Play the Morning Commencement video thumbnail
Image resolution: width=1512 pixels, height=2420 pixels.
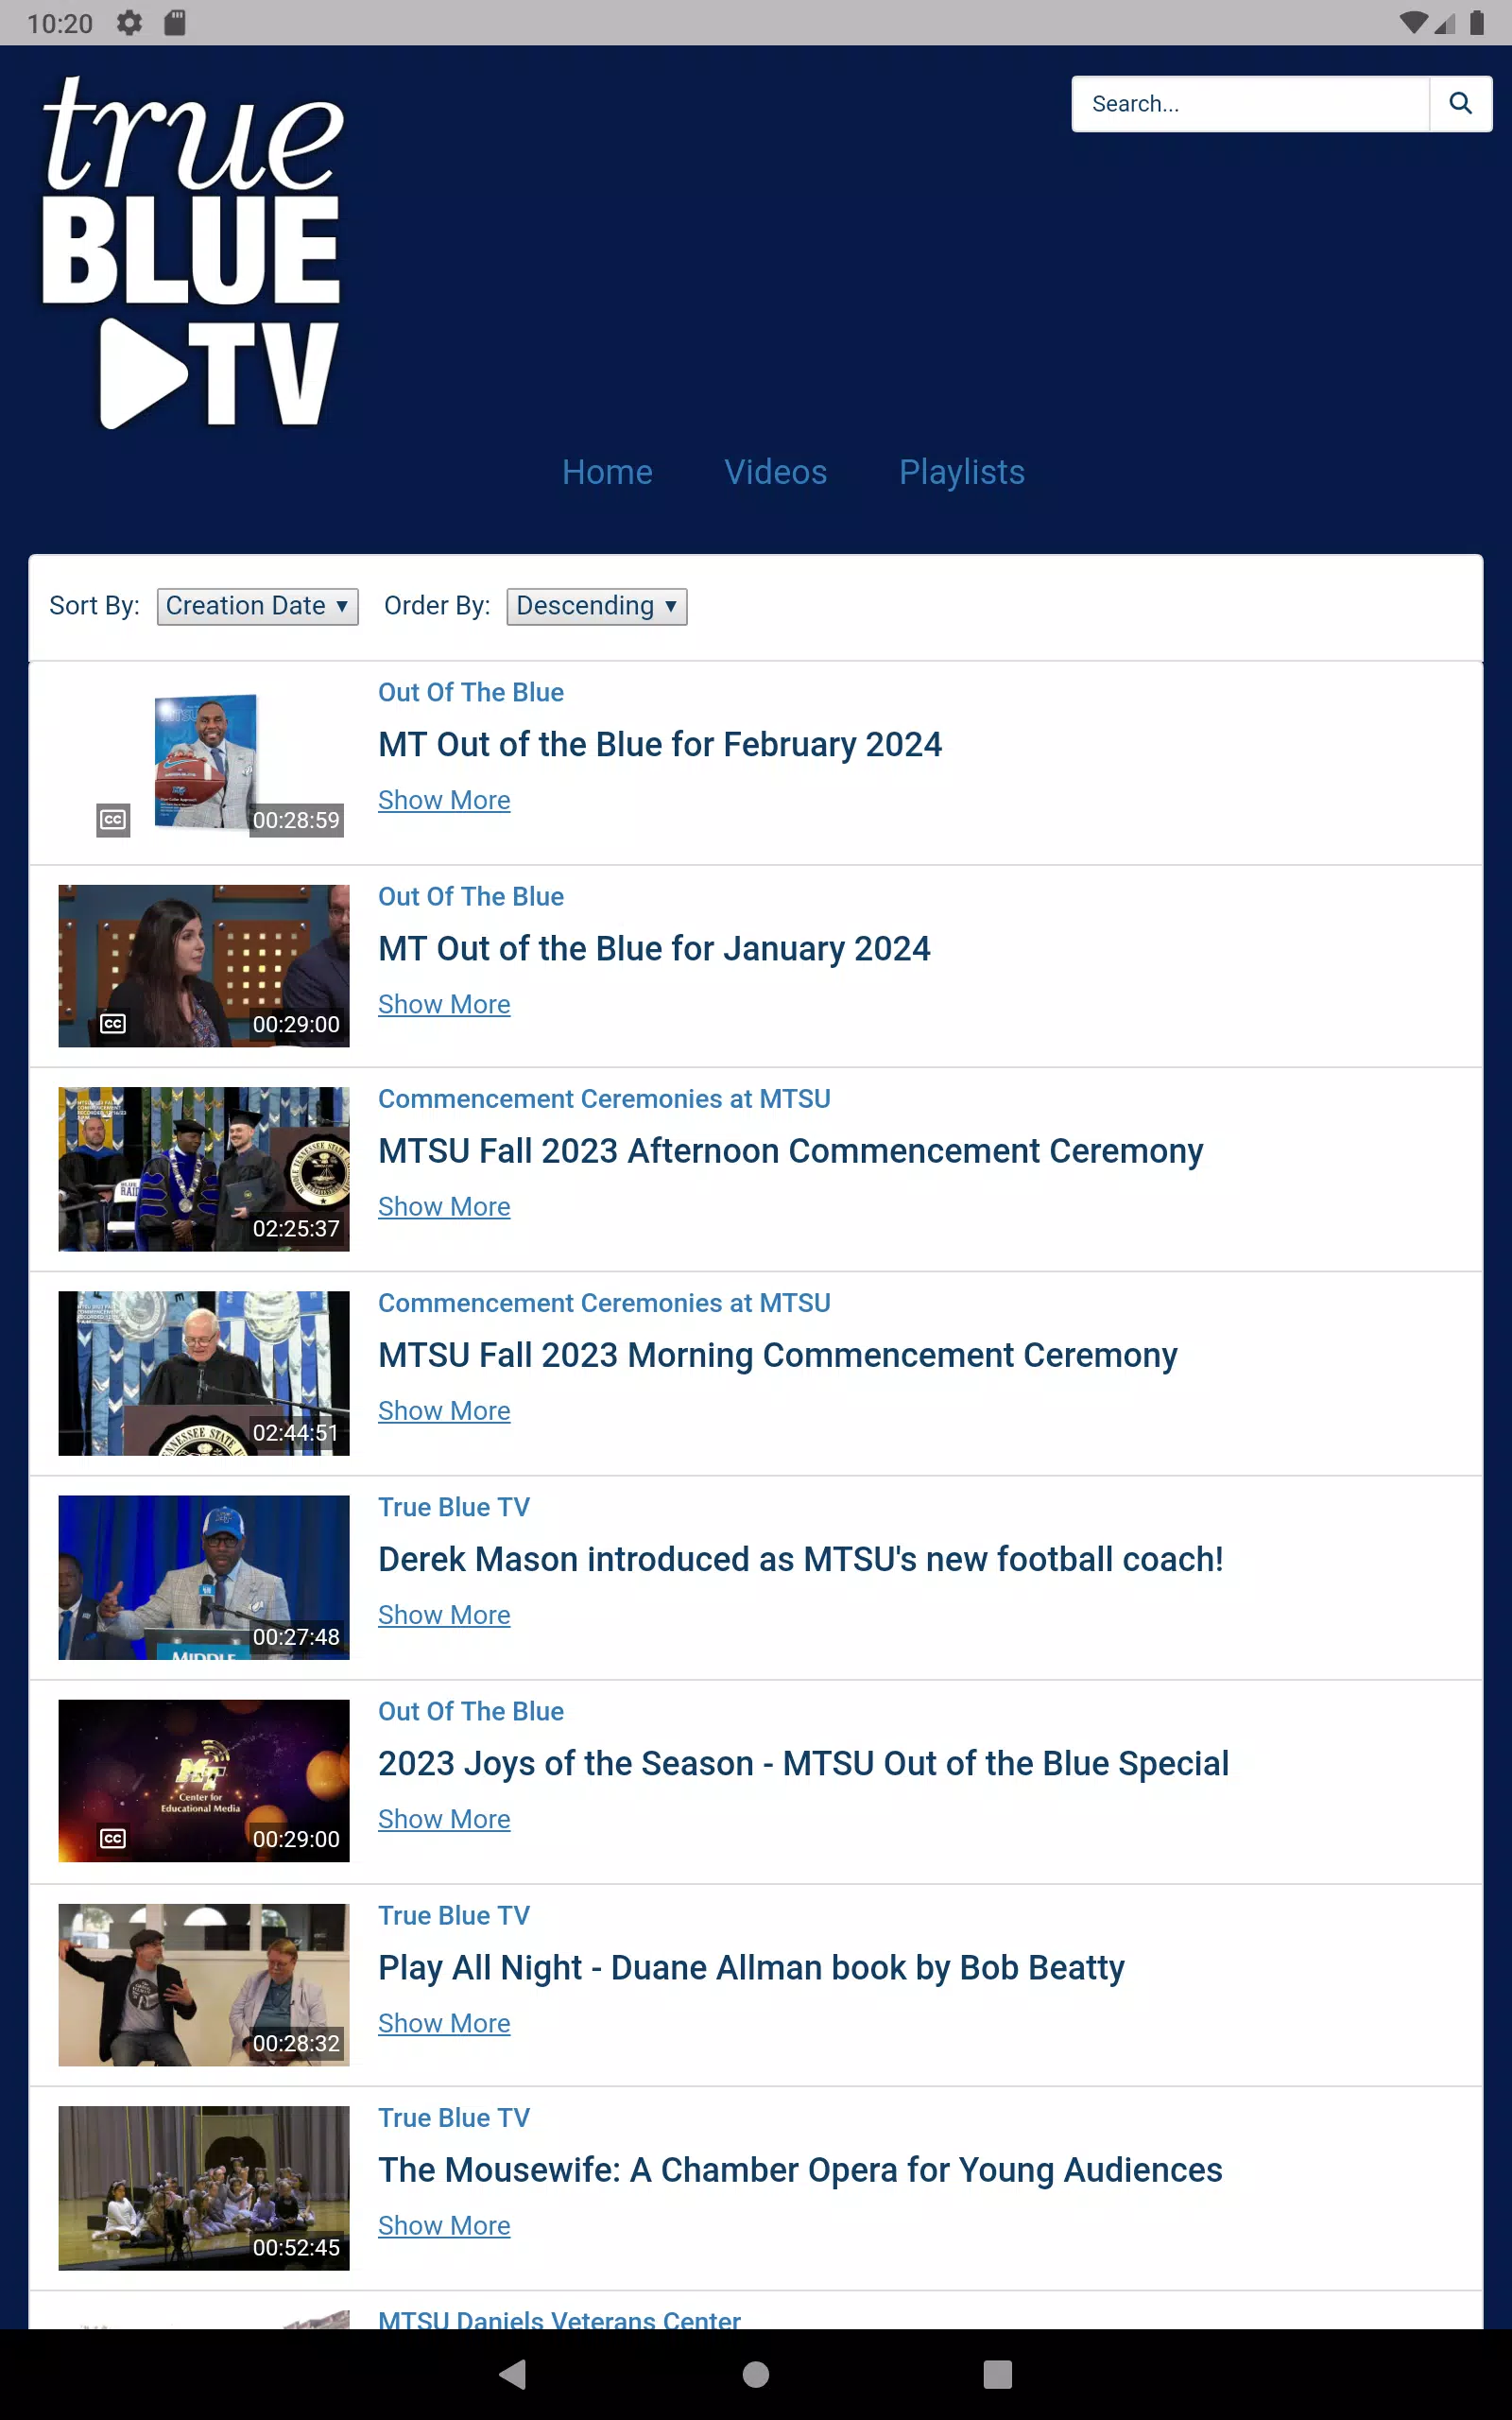pos(204,1373)
